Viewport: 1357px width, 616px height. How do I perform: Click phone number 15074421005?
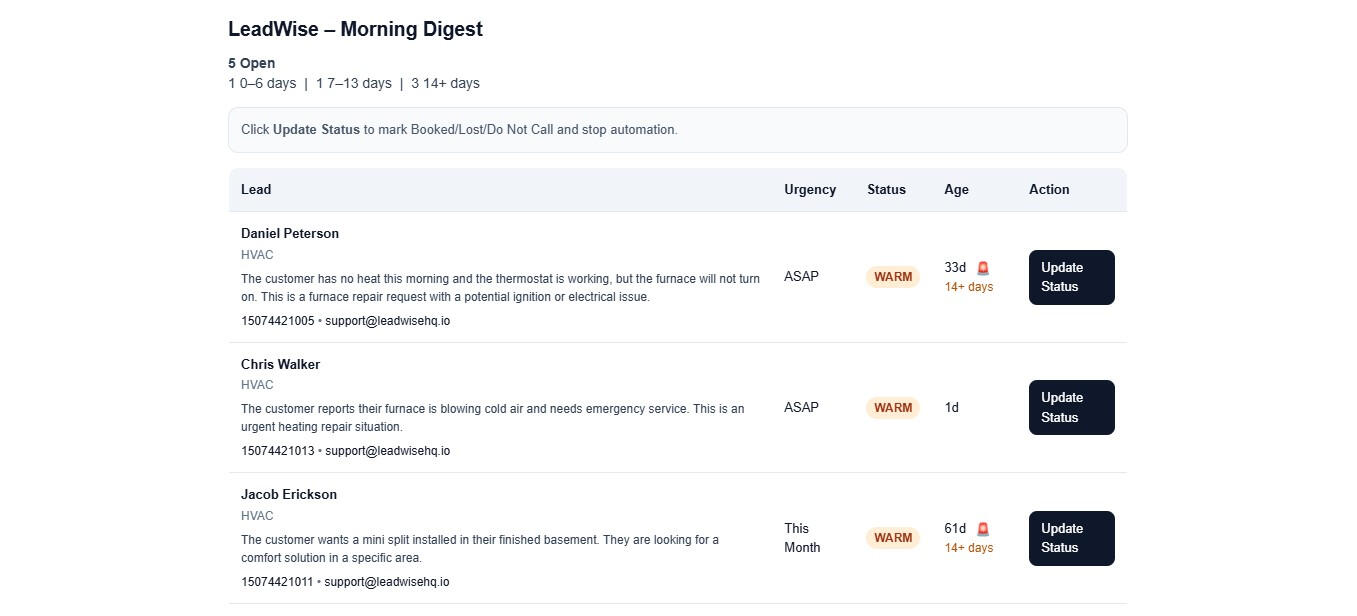277,321
